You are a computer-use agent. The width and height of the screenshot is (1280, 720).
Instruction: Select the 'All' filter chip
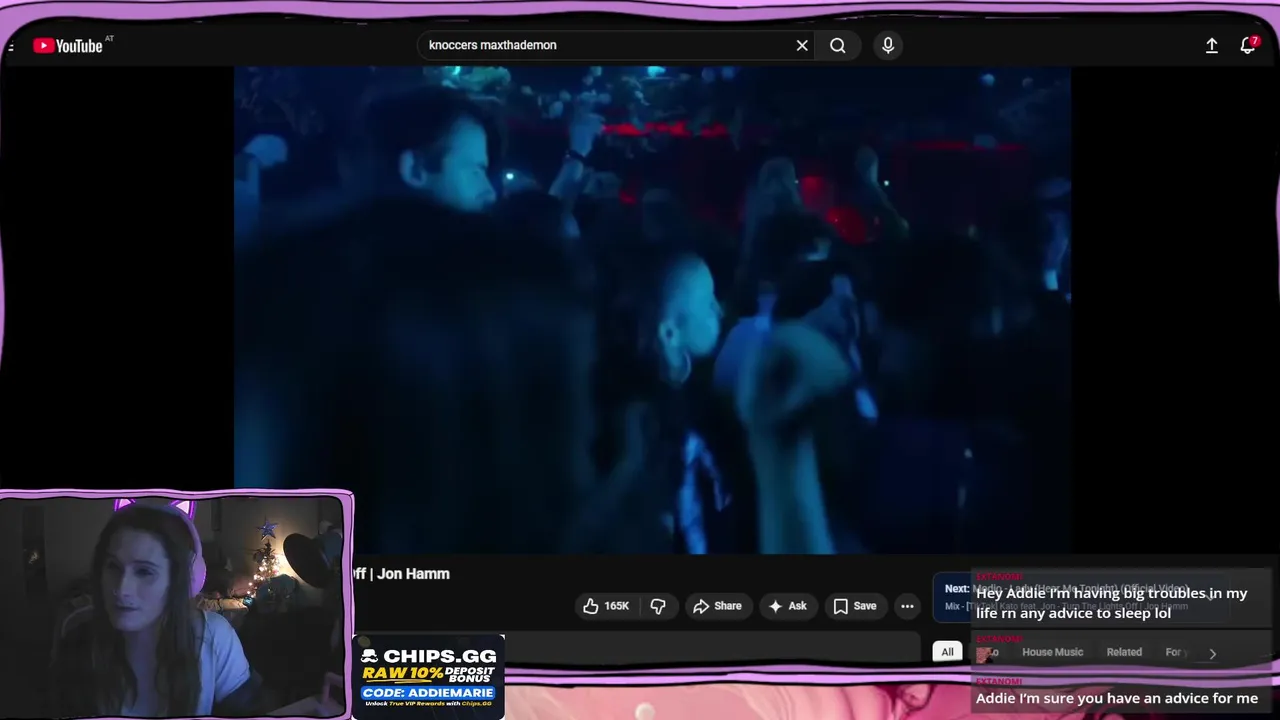(x=947, y=652)
